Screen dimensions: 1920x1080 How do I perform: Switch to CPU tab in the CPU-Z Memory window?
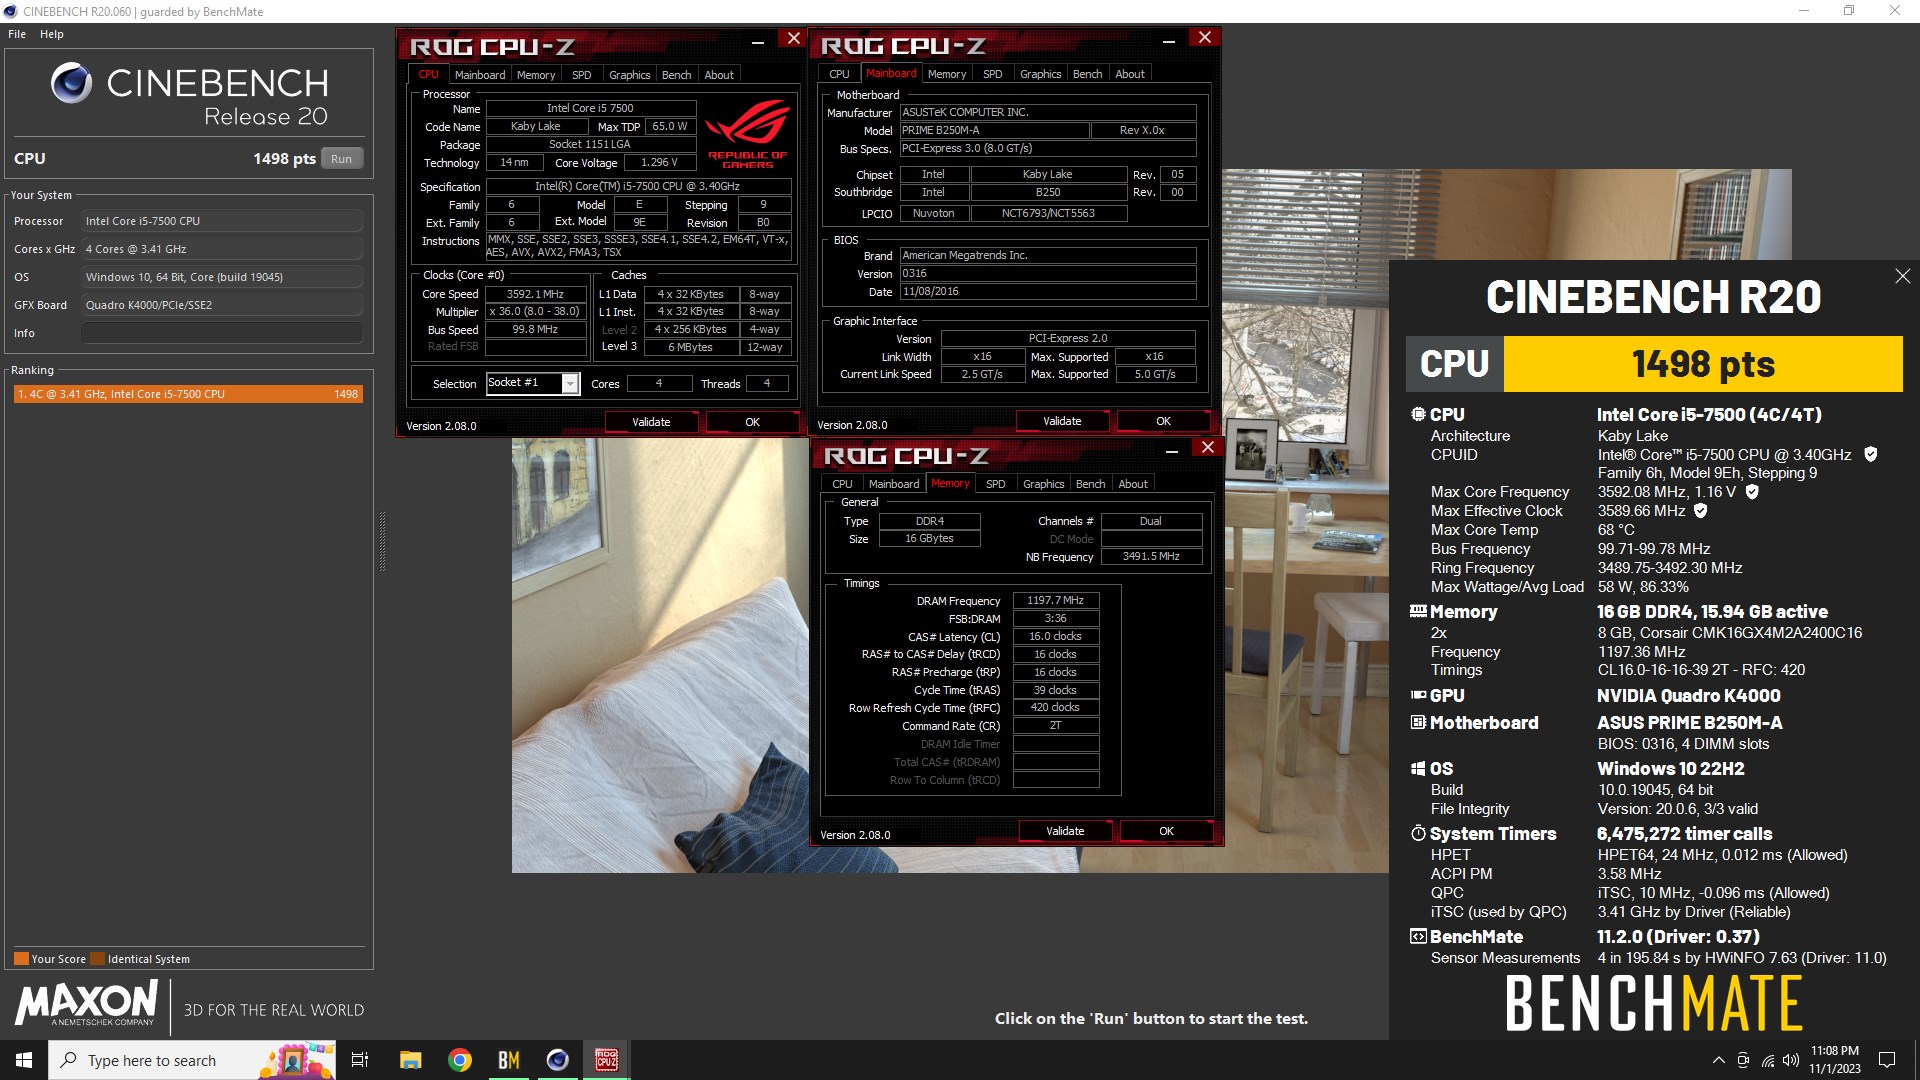point(843,484)
